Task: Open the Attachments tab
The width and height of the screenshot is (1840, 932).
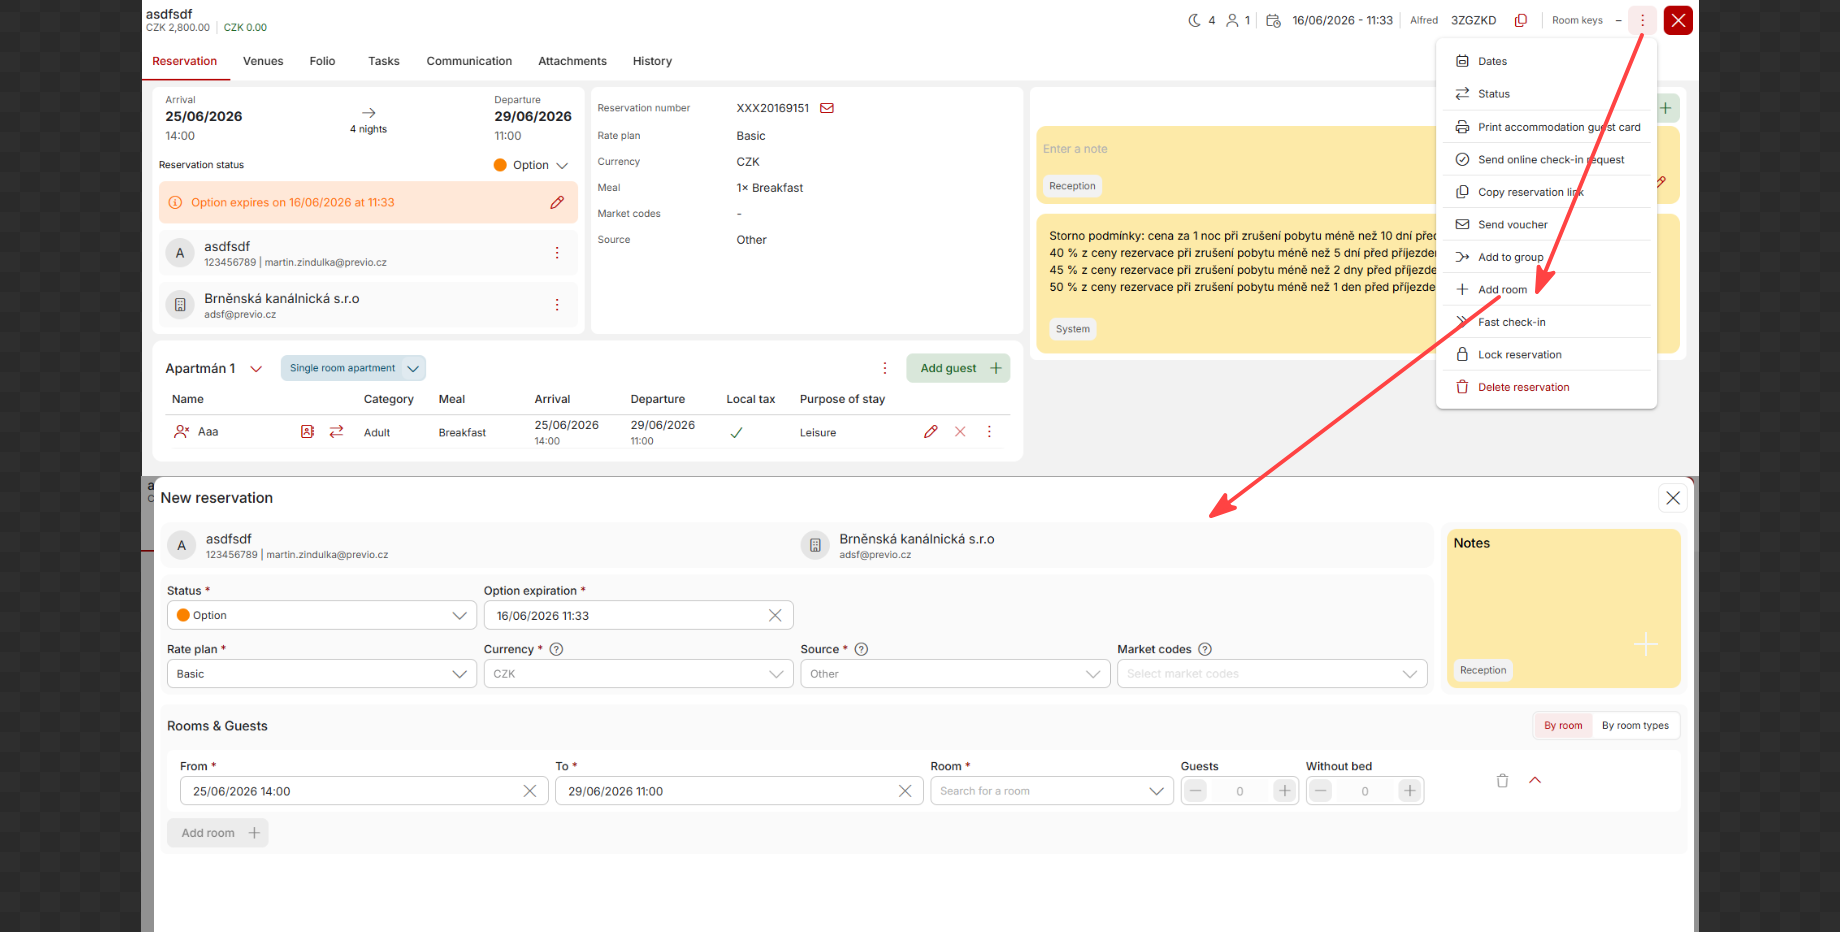Action: pyautogui.click(x=572, y=61)
